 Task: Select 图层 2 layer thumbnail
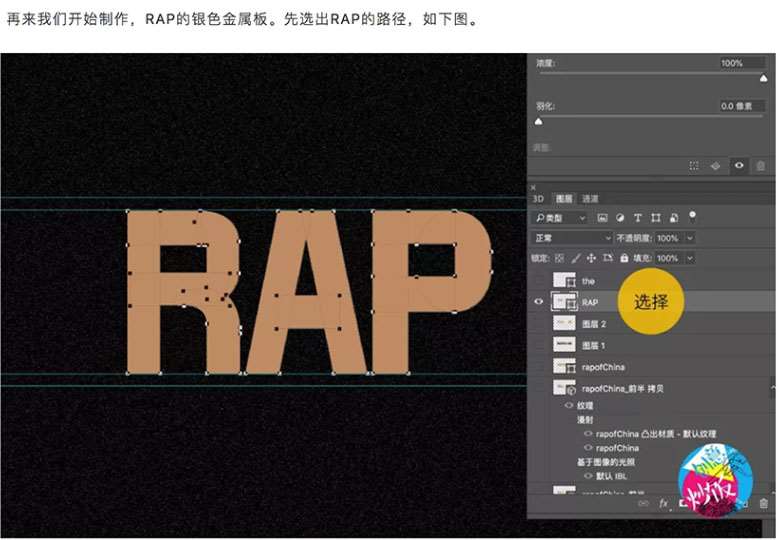[564, 324]
